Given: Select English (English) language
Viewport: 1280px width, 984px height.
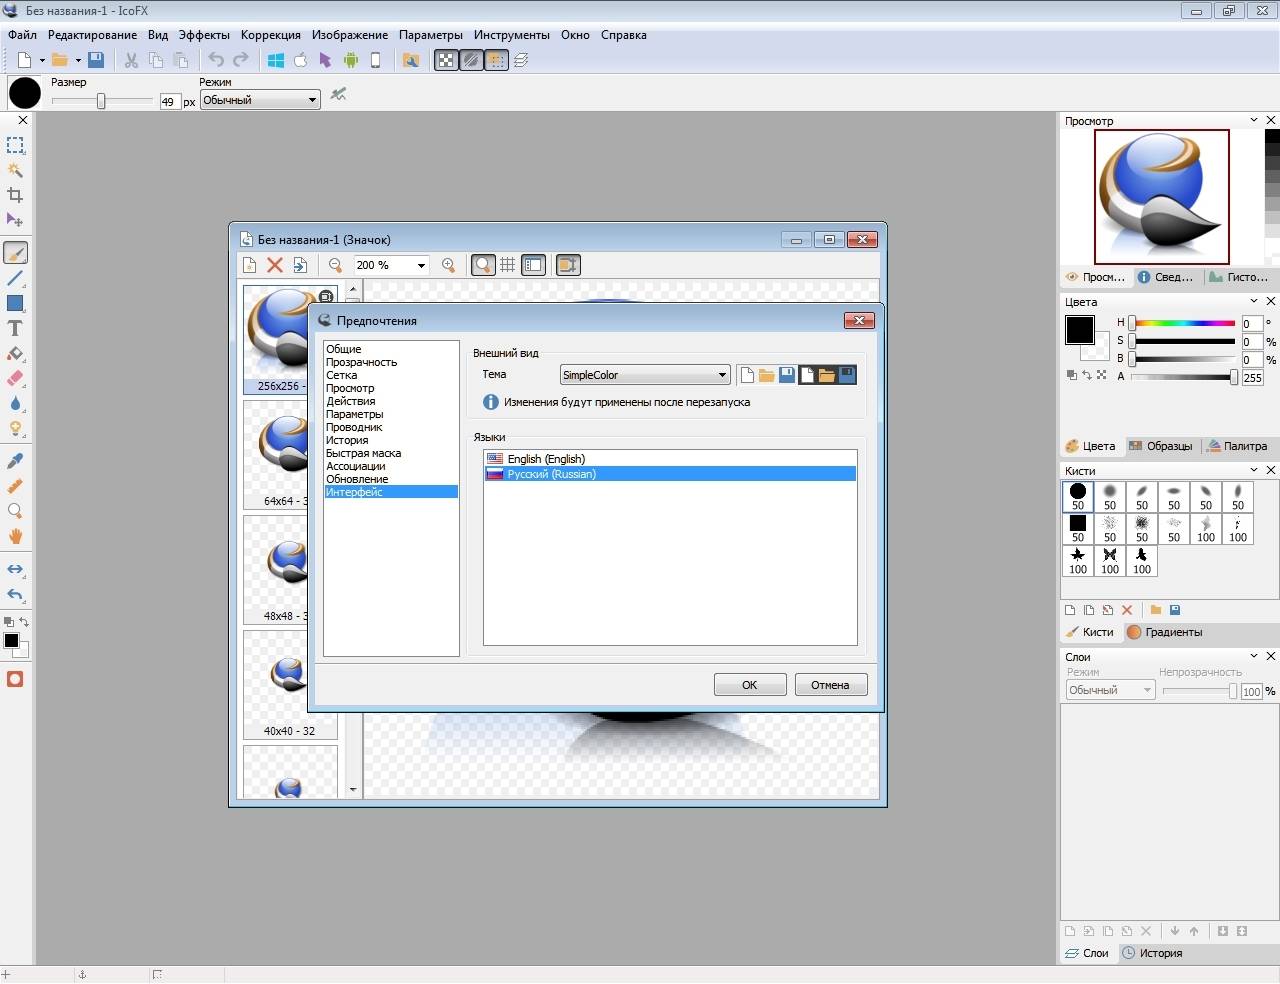Looking at the screenshot, I should click(670, 459).
